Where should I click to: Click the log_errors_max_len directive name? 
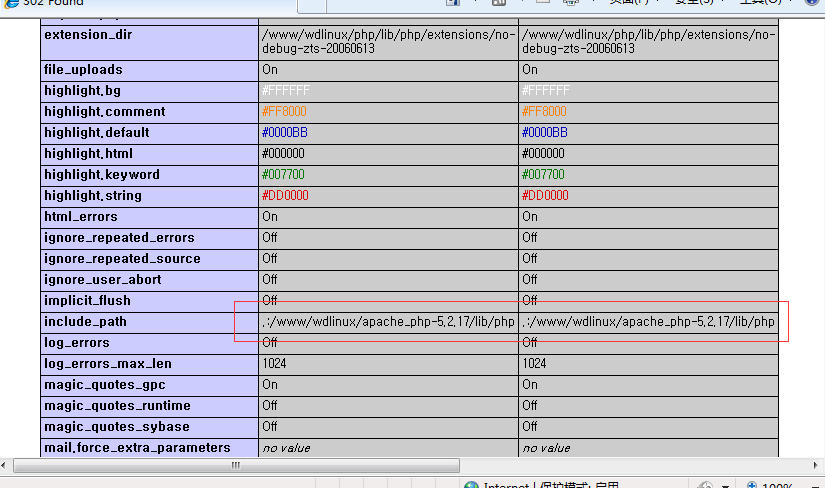108,364
